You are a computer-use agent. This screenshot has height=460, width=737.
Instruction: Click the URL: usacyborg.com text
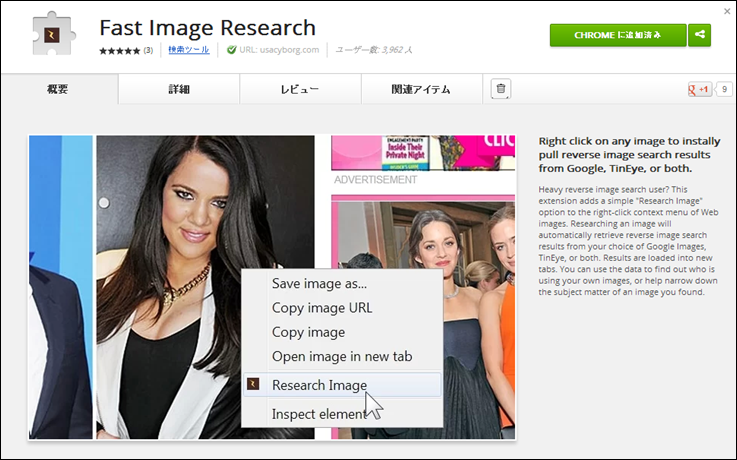pyautogui.click(x=279, y=49)
